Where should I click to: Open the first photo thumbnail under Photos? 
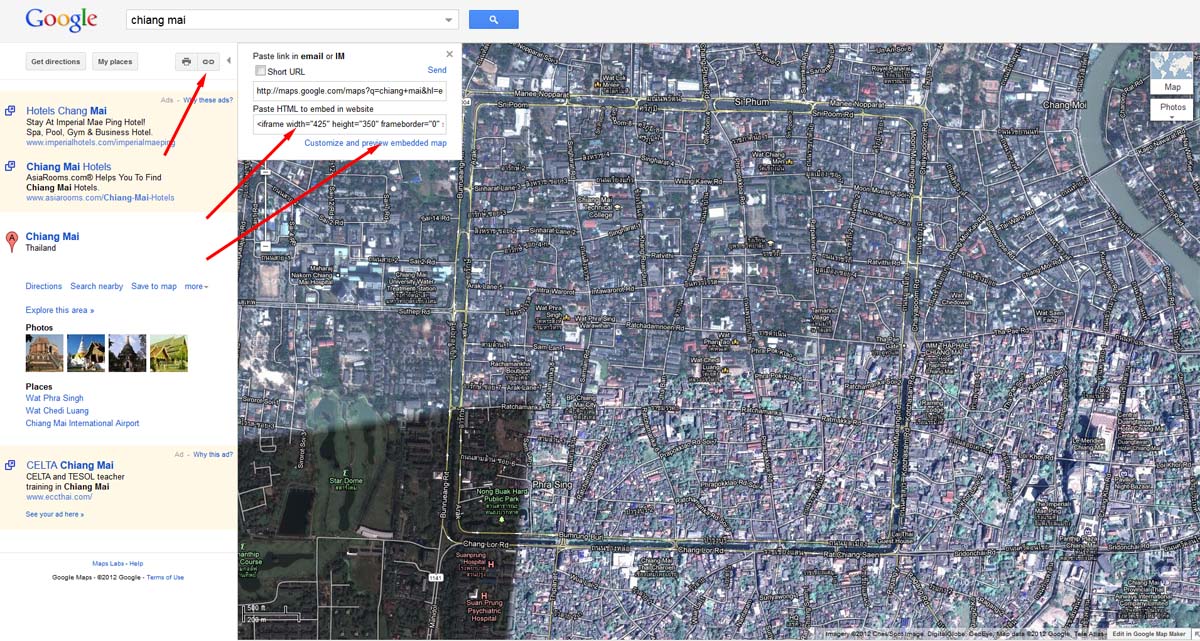point(45,353)
